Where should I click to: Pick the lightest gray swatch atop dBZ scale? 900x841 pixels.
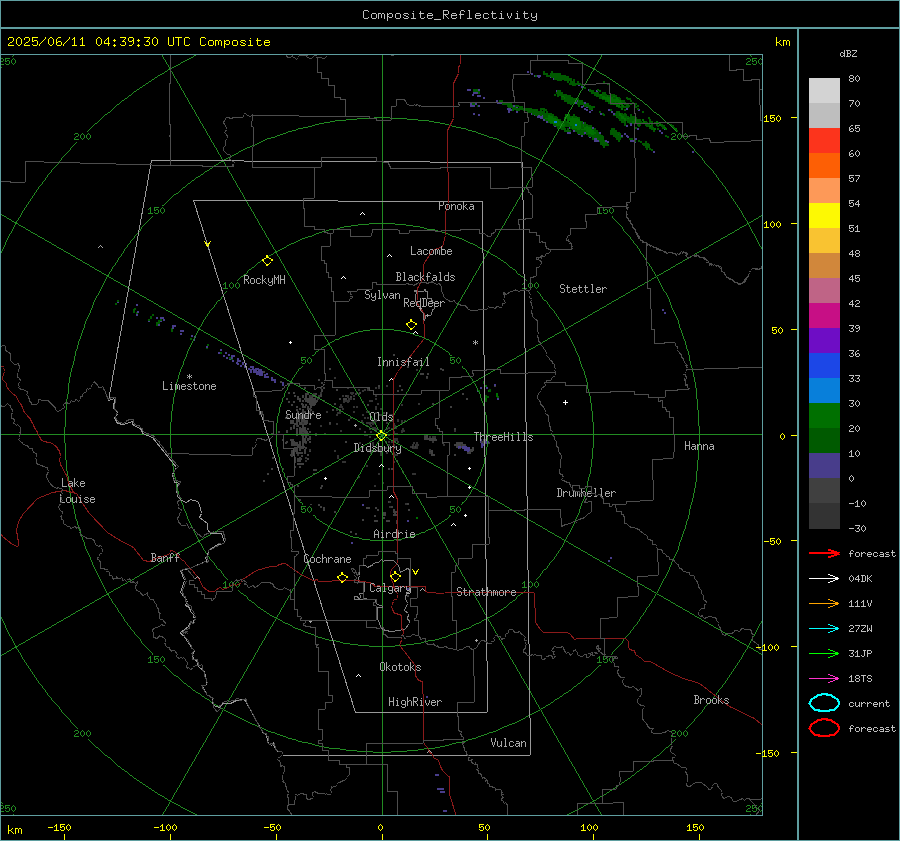pos(824,91)
